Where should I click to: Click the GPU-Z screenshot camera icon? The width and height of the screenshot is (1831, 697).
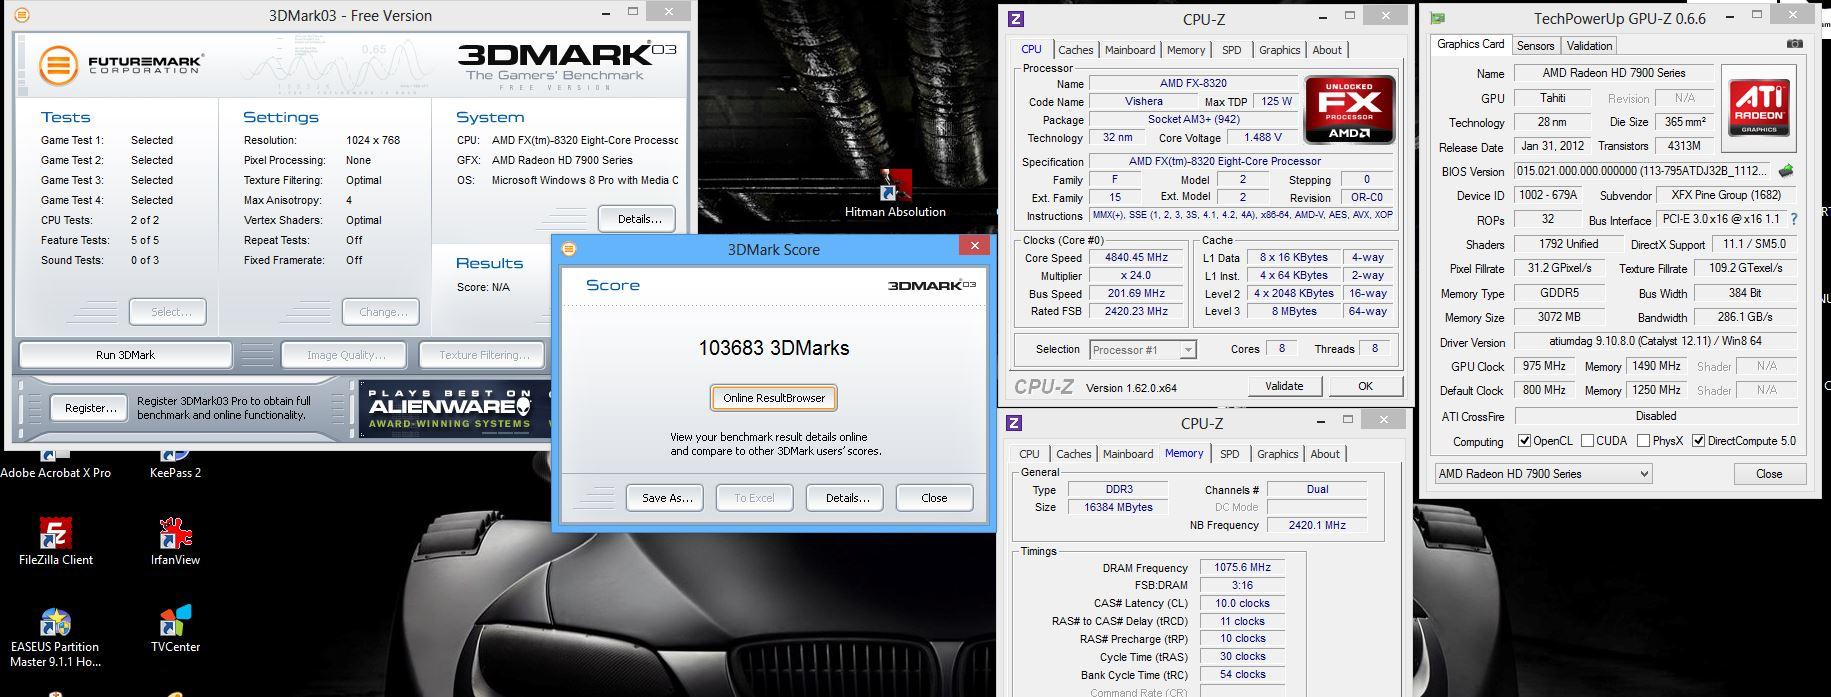(1794, 45)
